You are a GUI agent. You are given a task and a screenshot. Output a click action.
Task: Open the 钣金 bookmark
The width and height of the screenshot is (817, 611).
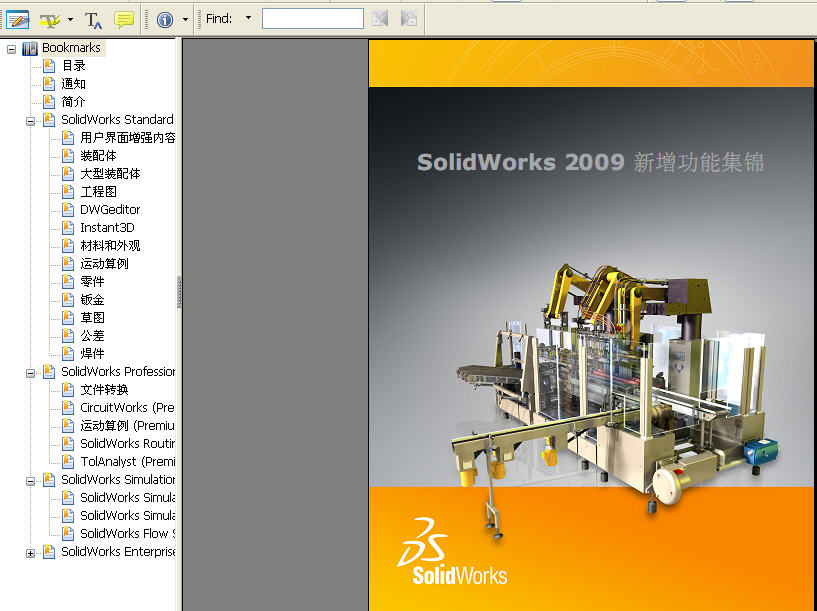click(x=92, y=300)
